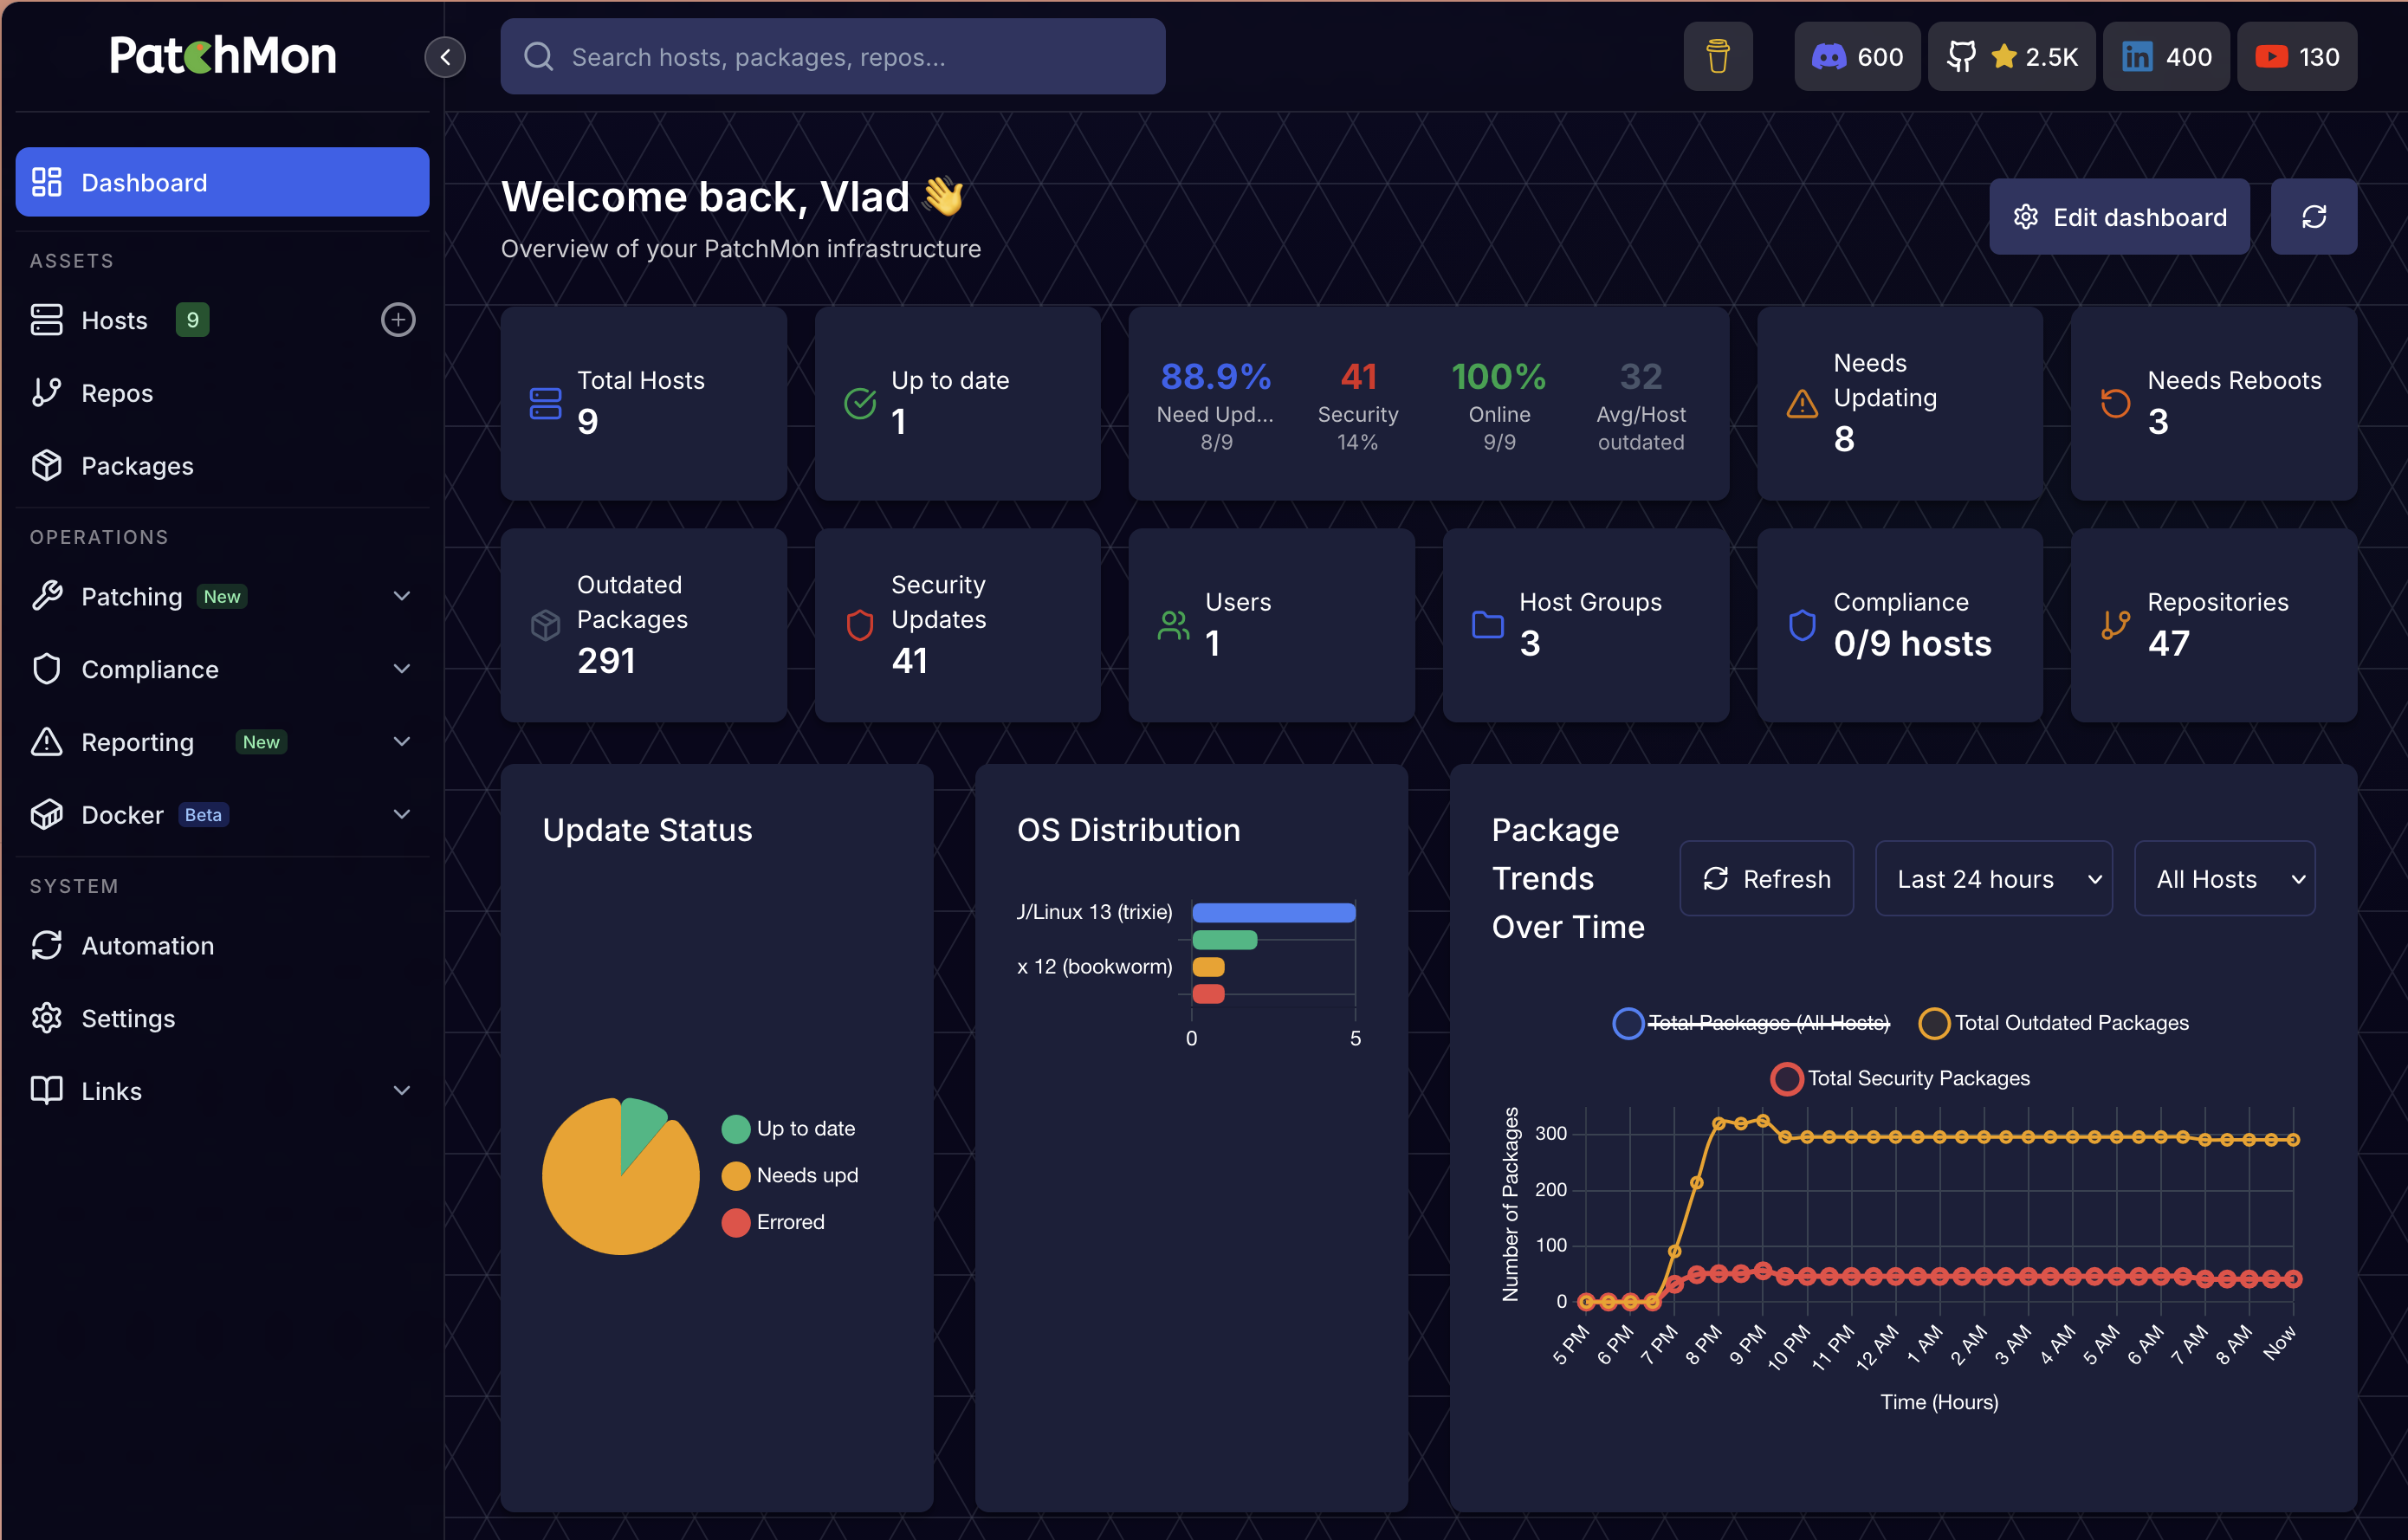Go to Hosts in sidebar
Image resolution: width=2408 pixels, height=1540 pixels.
point(114,320)
